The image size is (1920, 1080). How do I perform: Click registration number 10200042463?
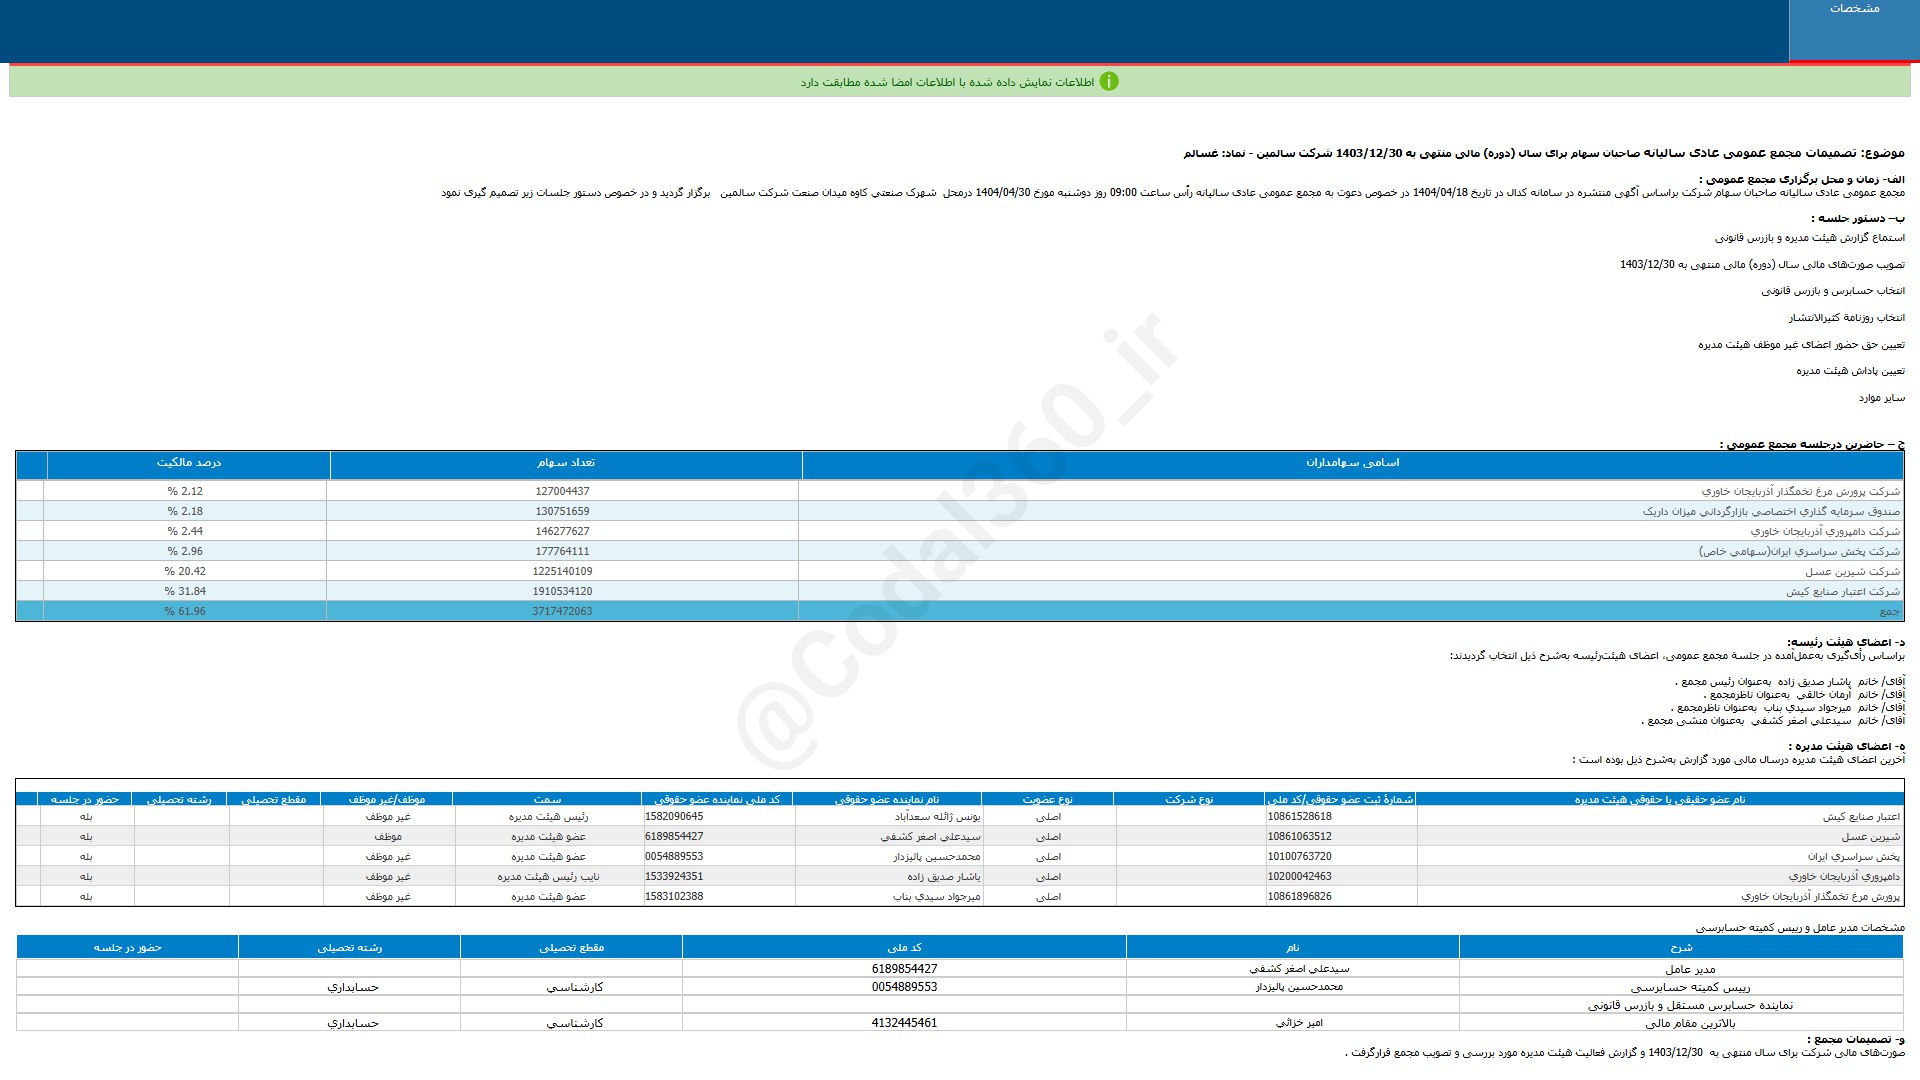click(1300, 877)
